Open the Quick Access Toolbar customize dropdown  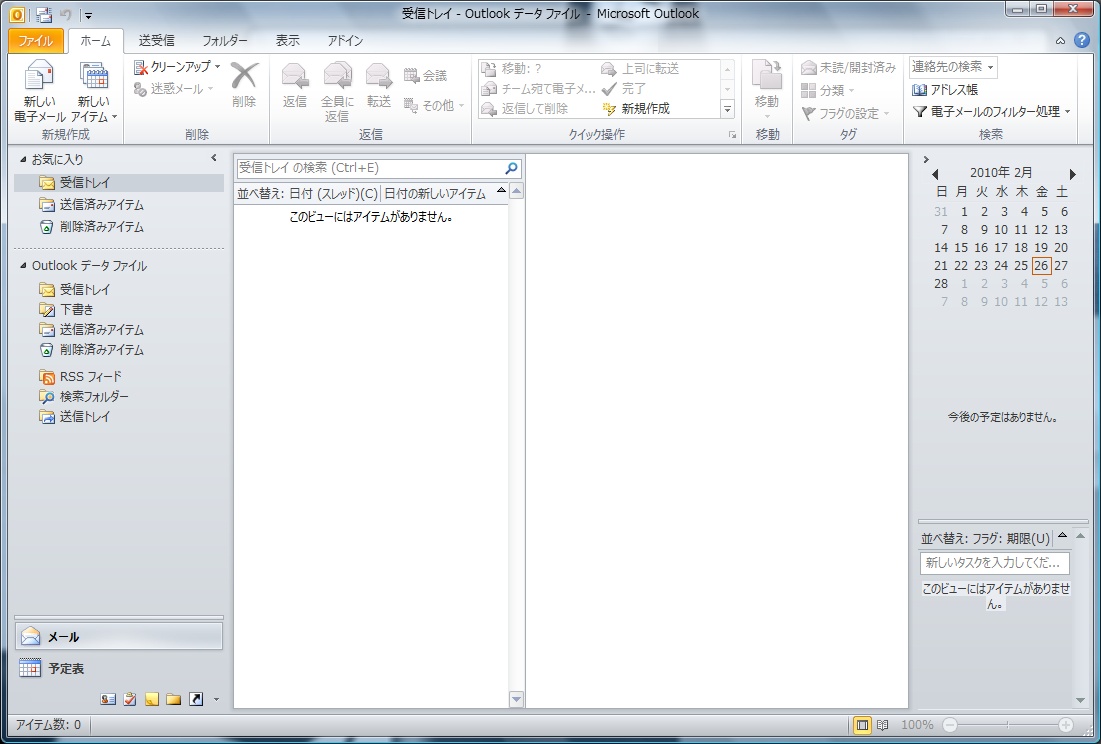pyautogui.click(x=88, y=15)
